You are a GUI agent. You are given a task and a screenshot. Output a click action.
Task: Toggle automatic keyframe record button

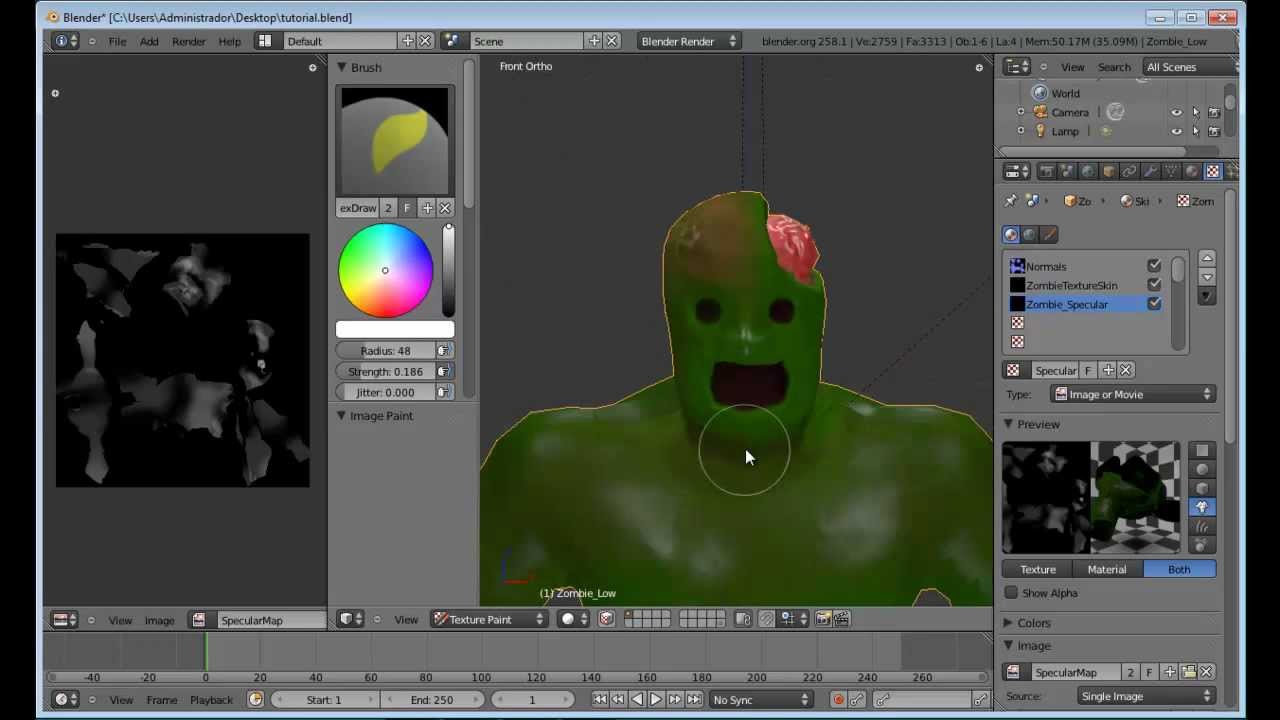[838, 700]
